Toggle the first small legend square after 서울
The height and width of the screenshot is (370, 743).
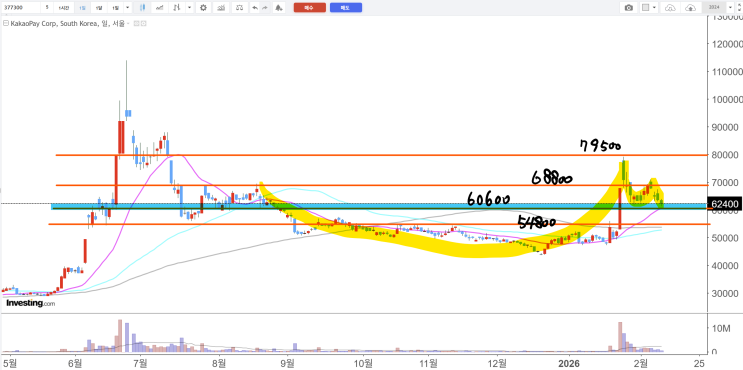click(x=136, y=23)
